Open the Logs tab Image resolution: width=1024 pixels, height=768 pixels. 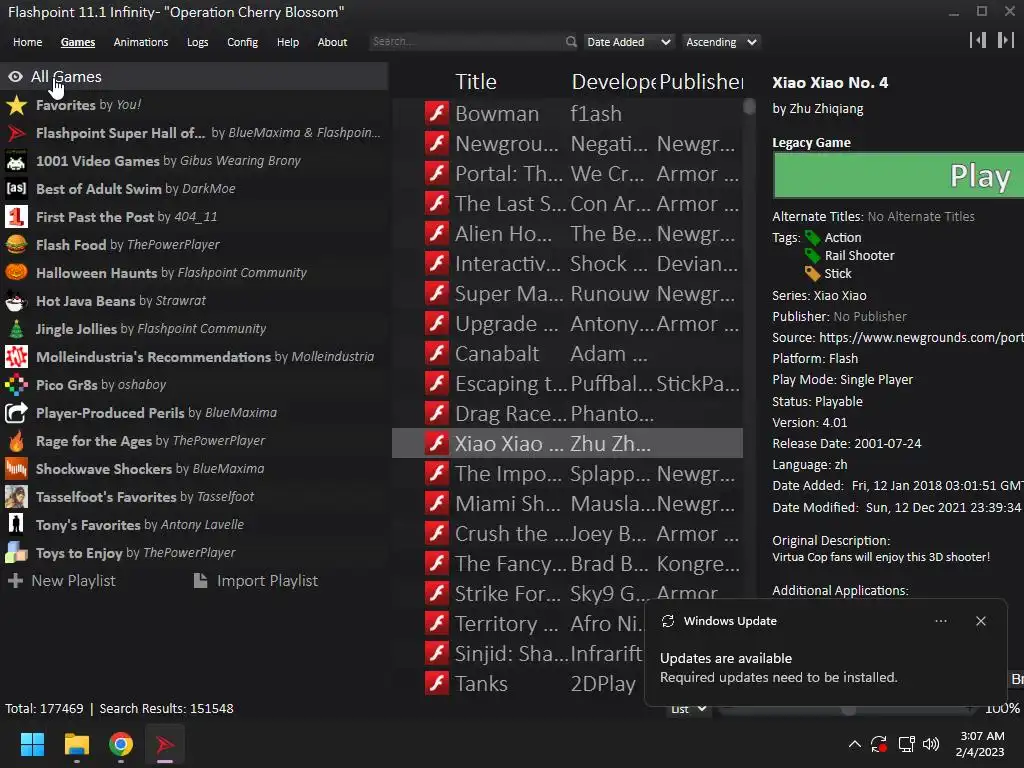coord(198,42)
